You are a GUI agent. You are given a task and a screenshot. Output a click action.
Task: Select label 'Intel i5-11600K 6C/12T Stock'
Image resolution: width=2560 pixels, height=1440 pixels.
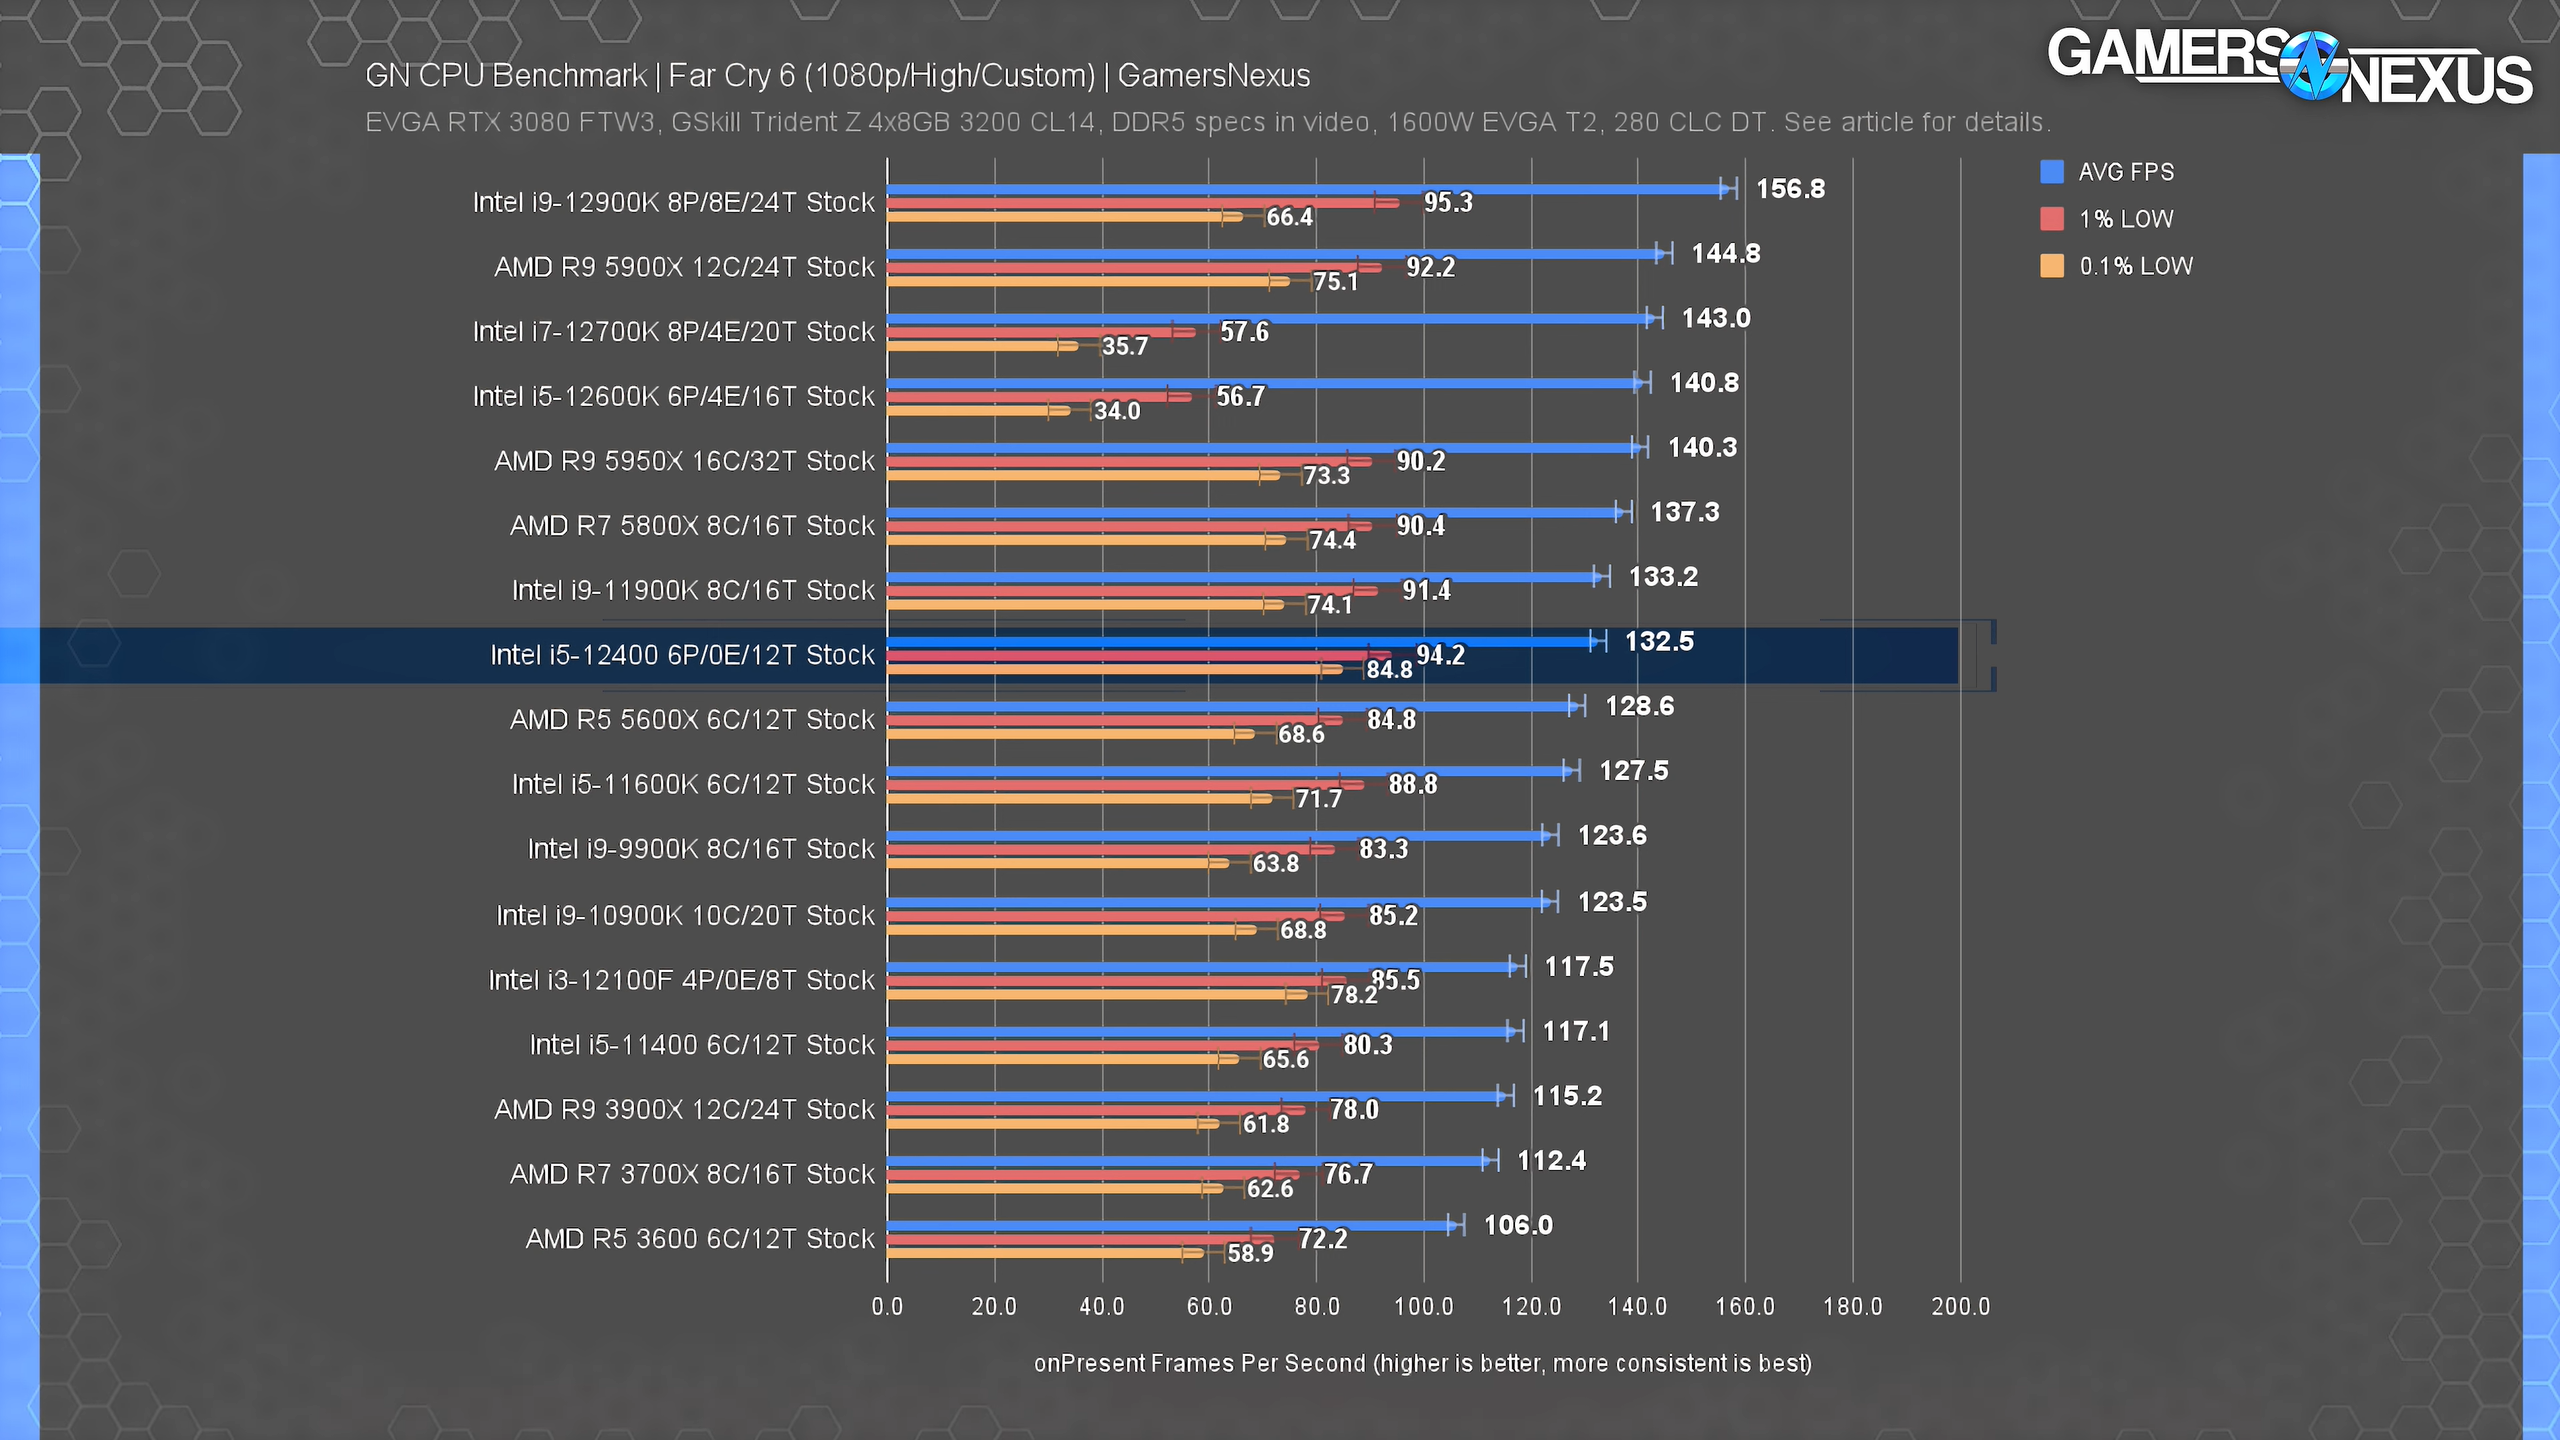point(693,785)
